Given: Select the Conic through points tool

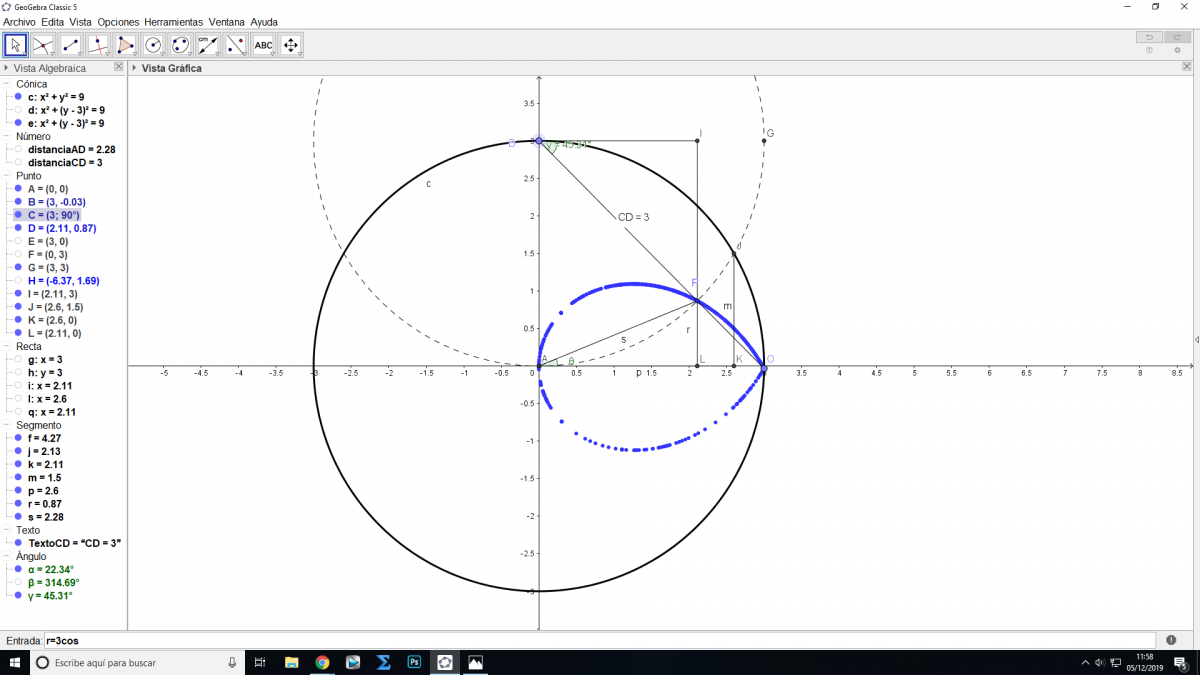Looking at the screenshot, I should point(180,45).
